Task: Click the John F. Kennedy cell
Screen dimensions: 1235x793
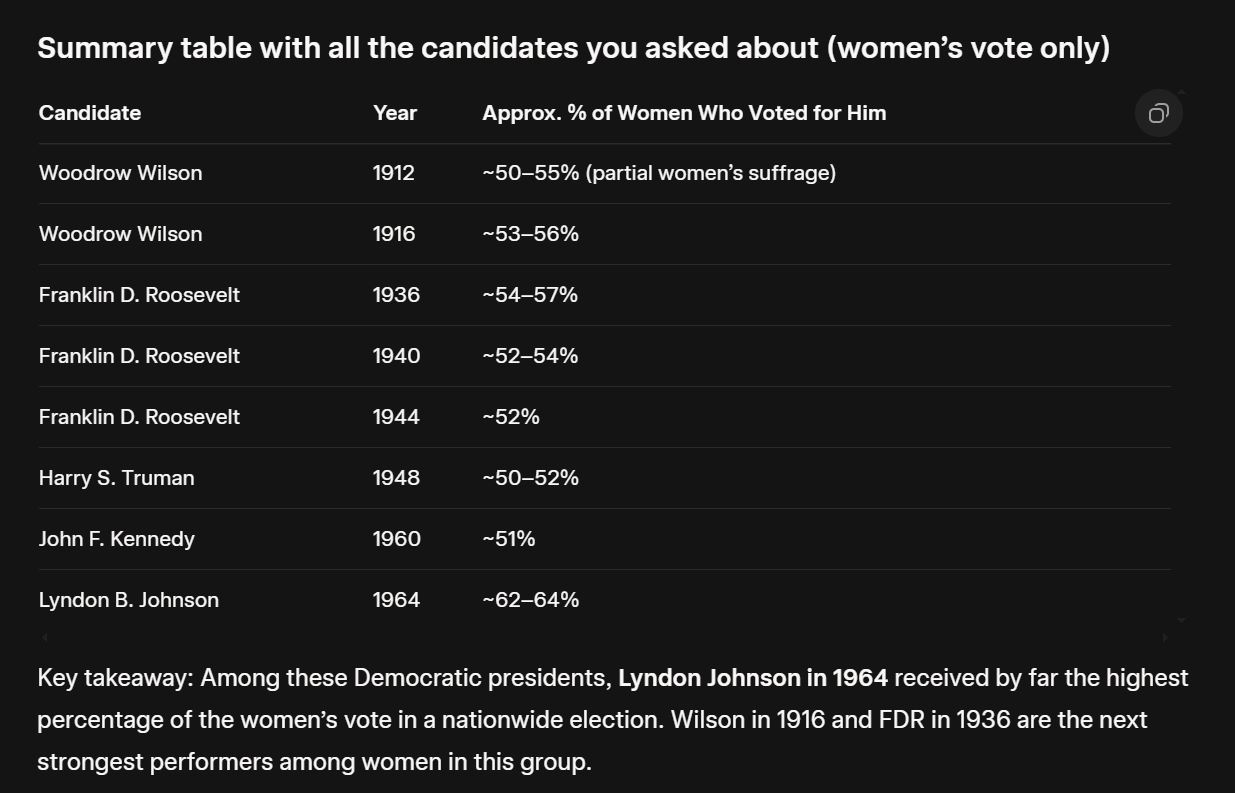Action: (116, 539)
